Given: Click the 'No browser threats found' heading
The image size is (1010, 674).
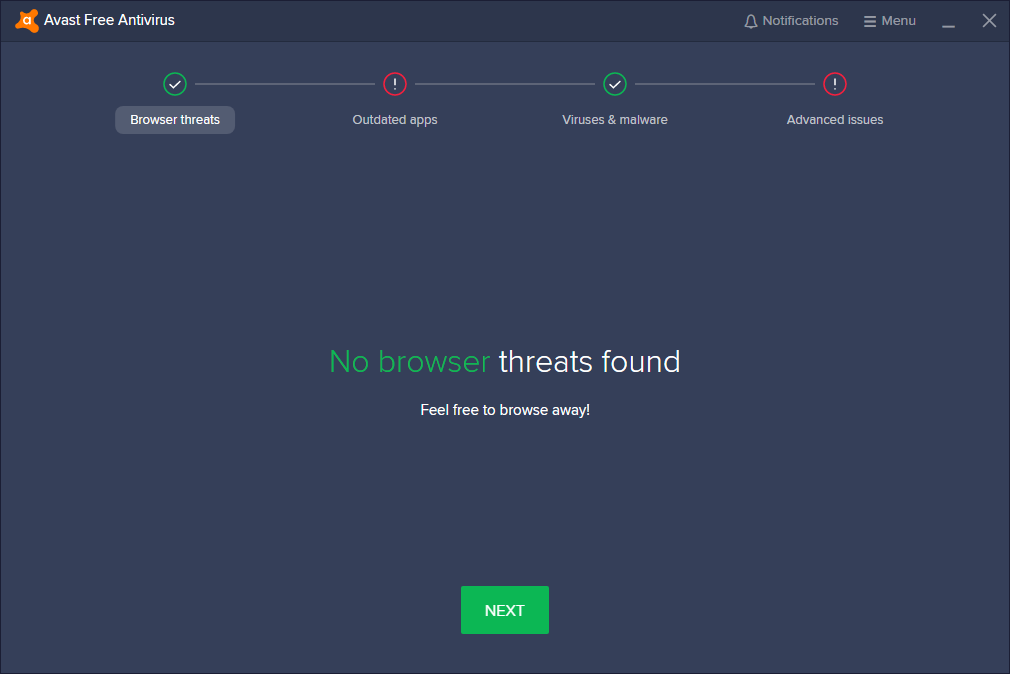Looking at the screenshot, I should (x=504, y=361).
